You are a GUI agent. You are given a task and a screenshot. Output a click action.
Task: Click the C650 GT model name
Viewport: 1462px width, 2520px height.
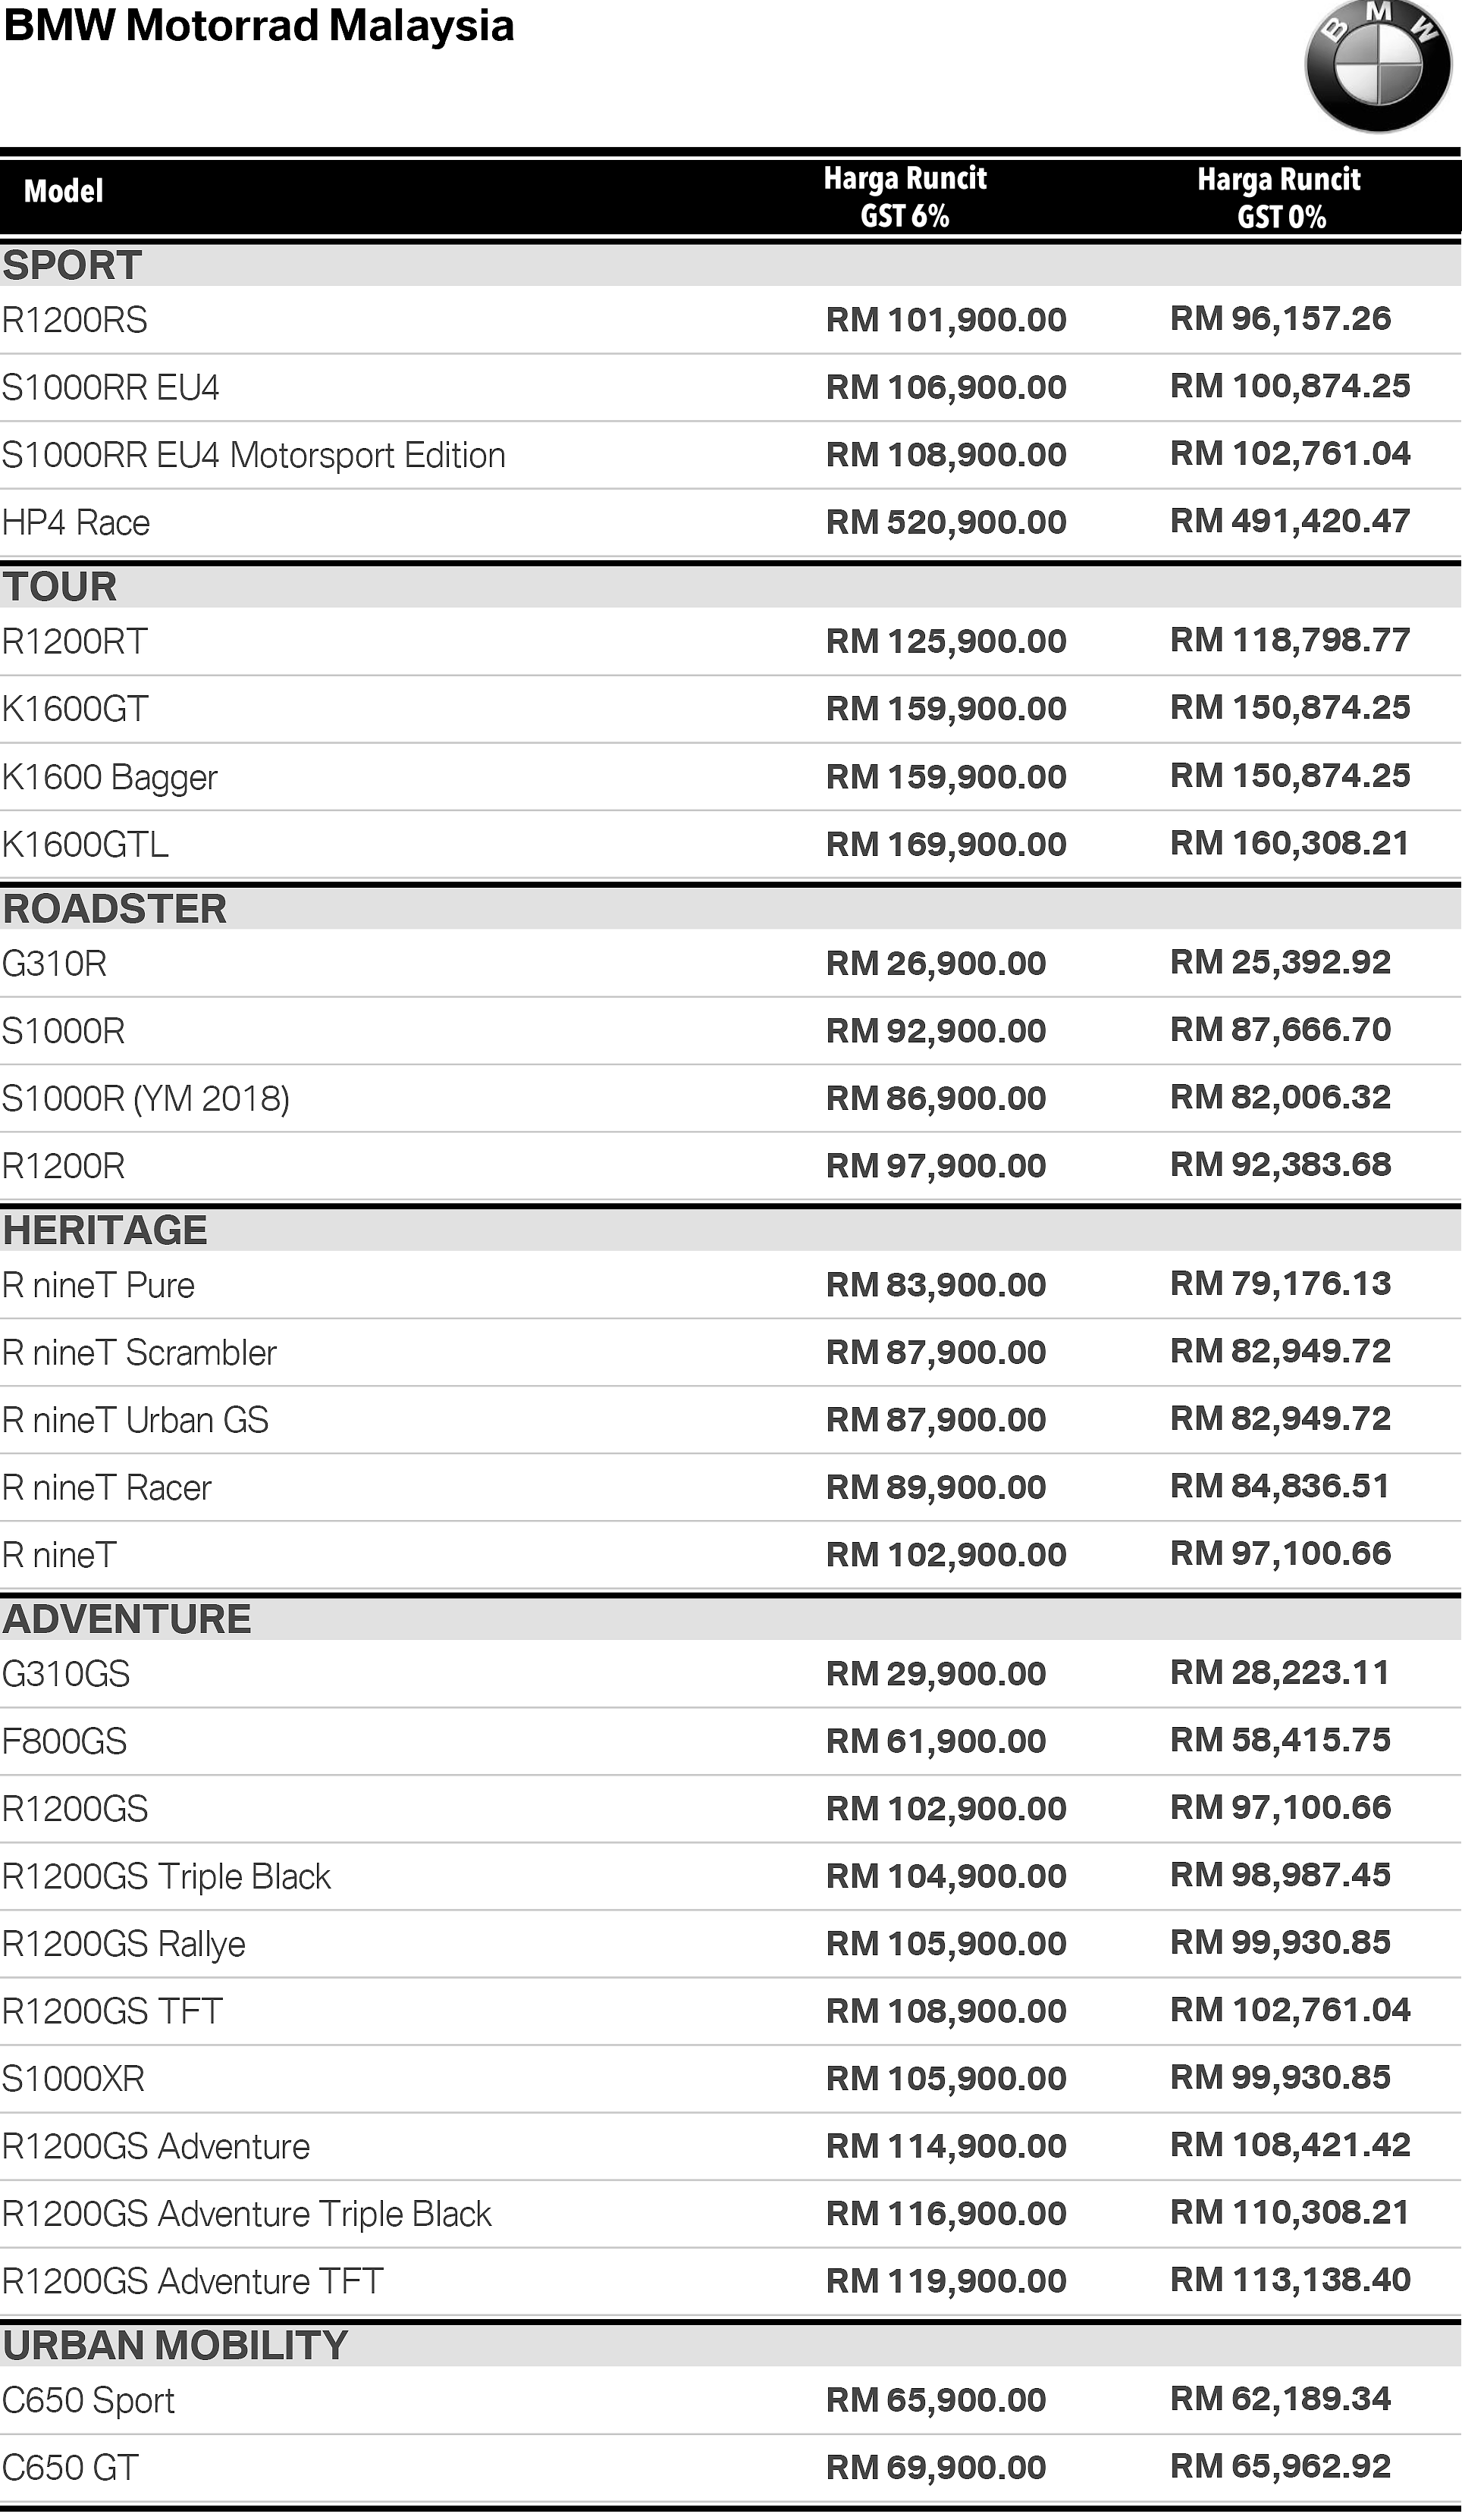click(70, 2468)
